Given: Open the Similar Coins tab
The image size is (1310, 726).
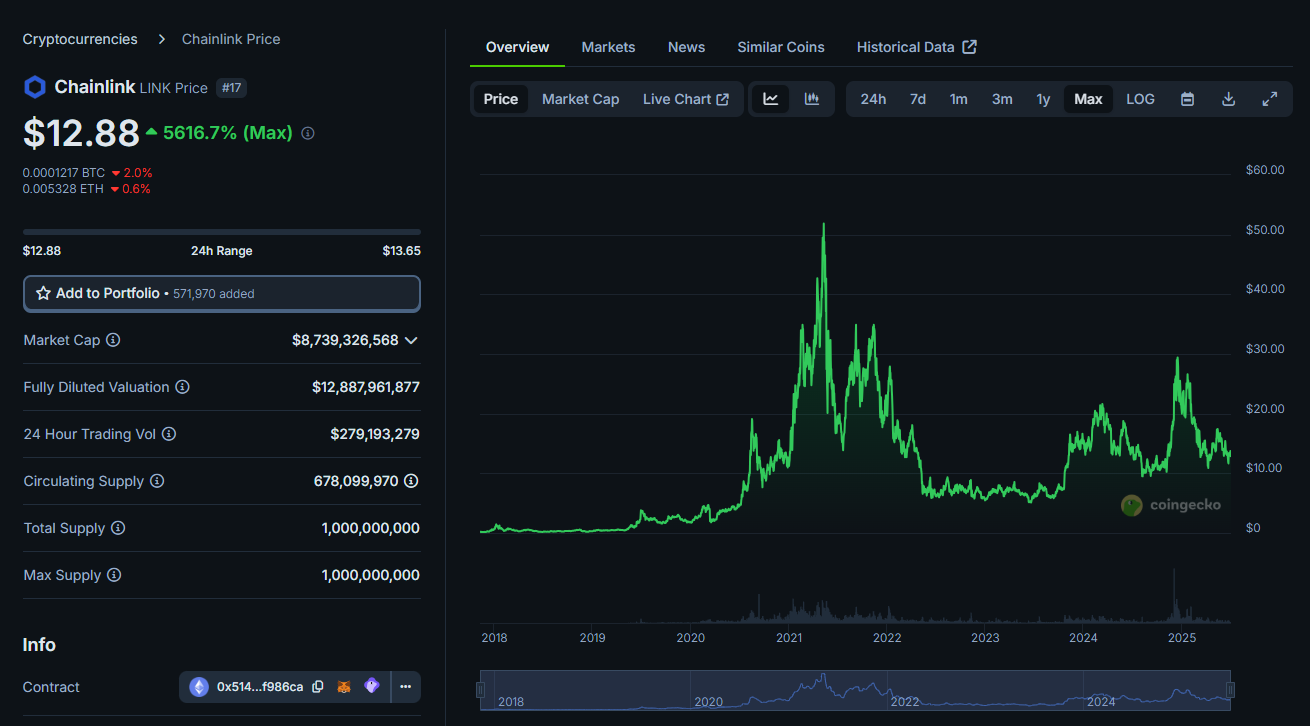Looking at the screenshot, I should (781, 47).
